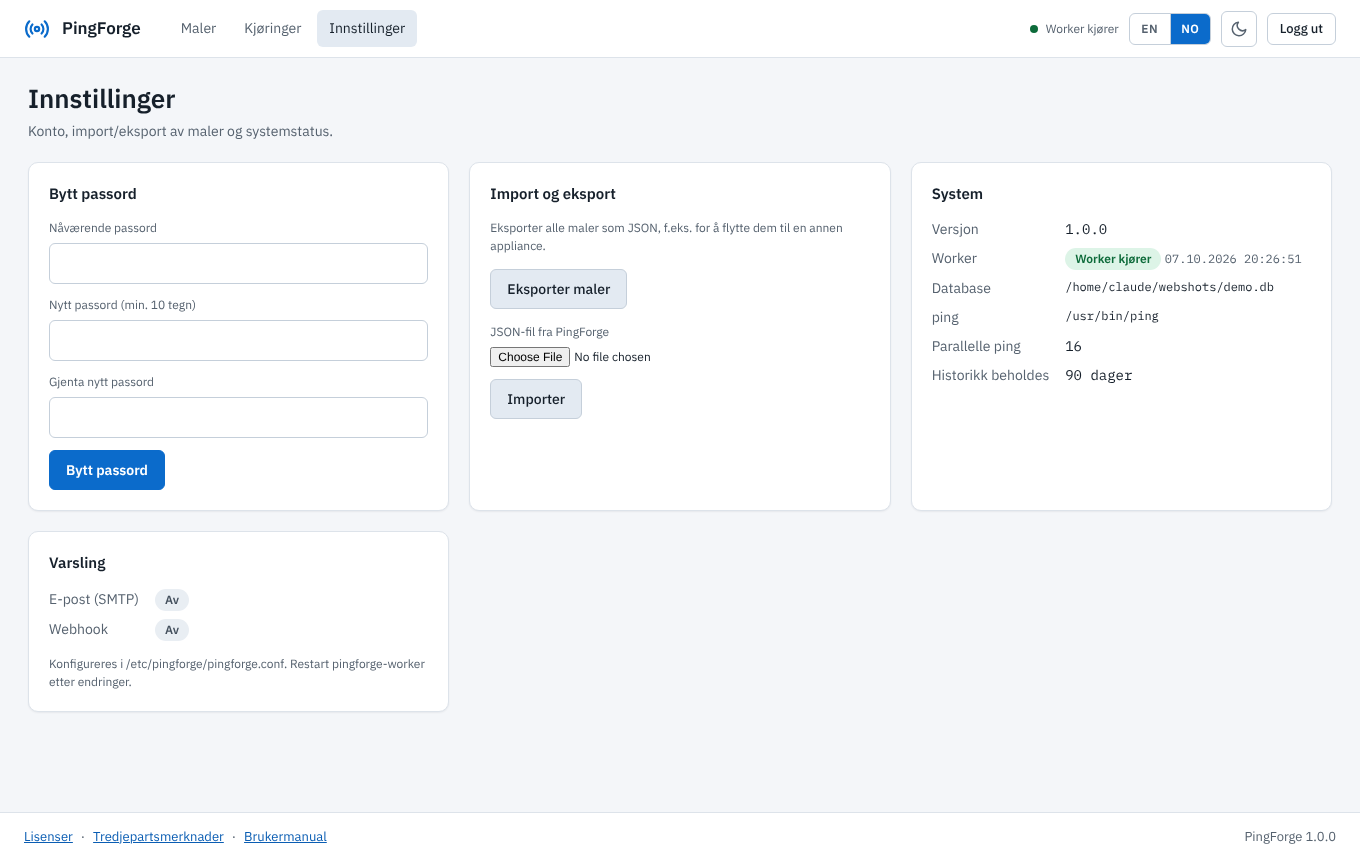This screenshot has width=1360, height=860.
Task: Click the worker timestamp 07.10.2026 20:26:51
Action: 1233,259
